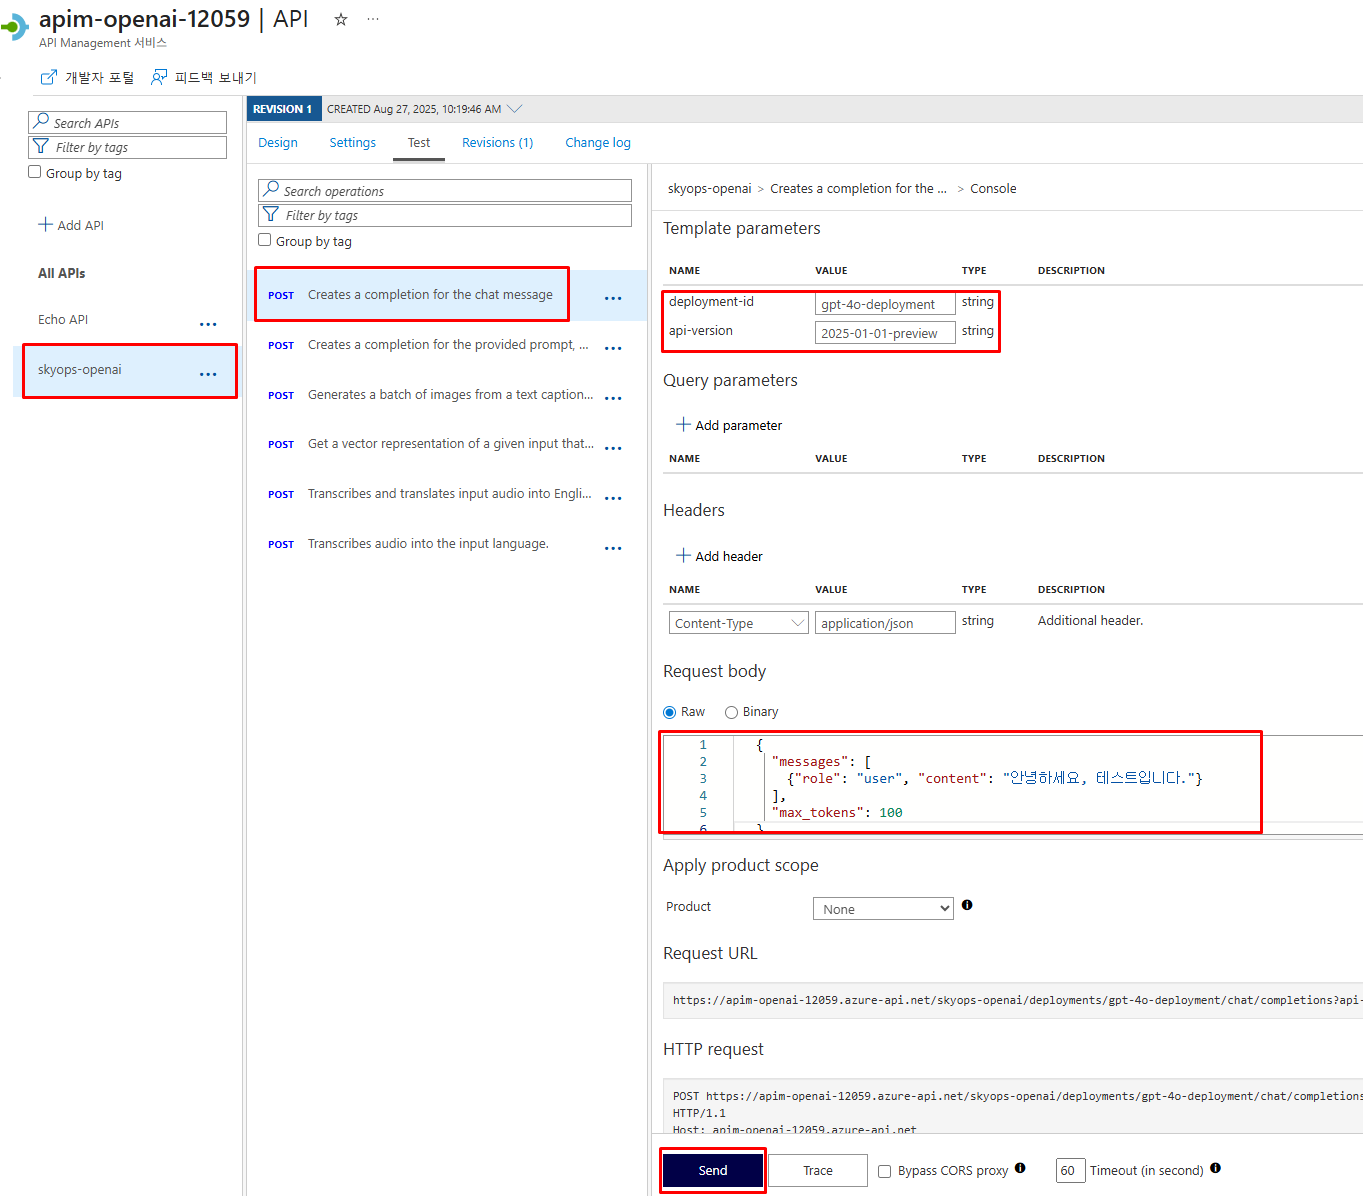Click the info icon beside Timeout

[x=1215, y=1168]
